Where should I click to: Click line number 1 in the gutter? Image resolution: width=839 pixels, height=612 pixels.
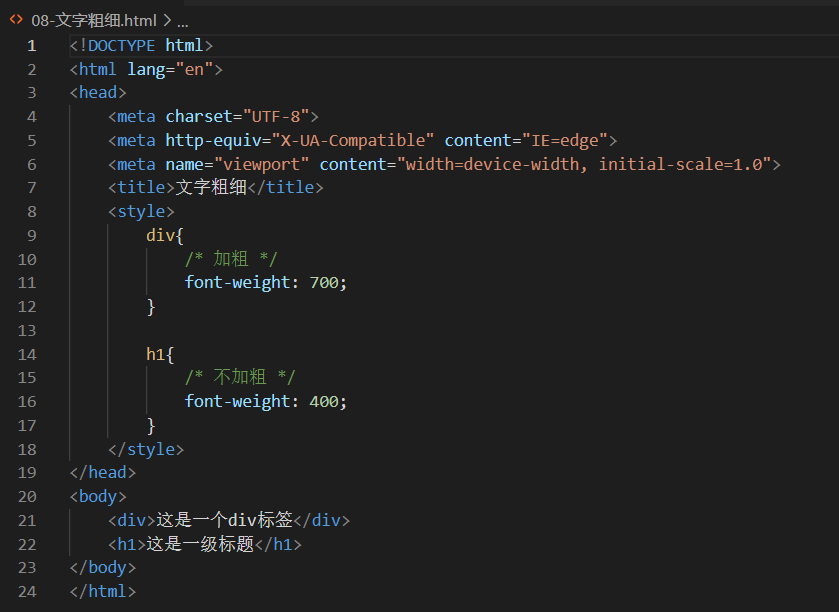tap(32, 45)
